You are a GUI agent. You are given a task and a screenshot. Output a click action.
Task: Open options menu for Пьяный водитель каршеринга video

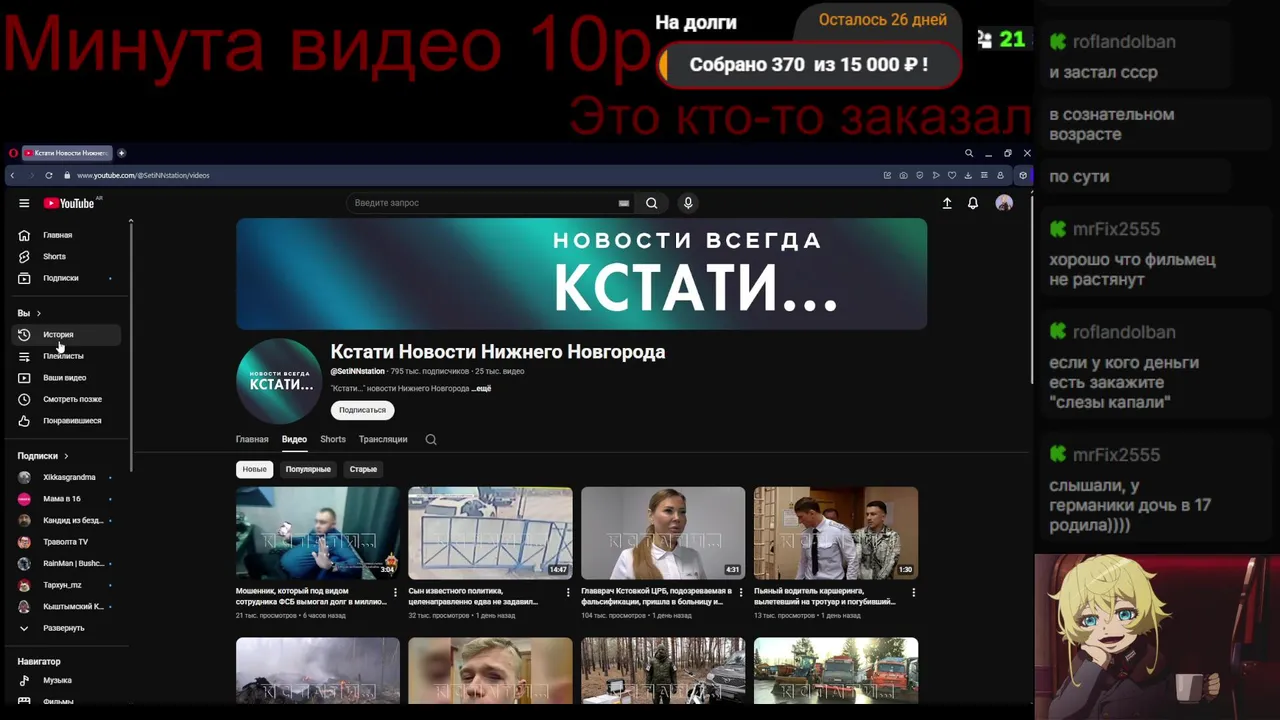913,592
